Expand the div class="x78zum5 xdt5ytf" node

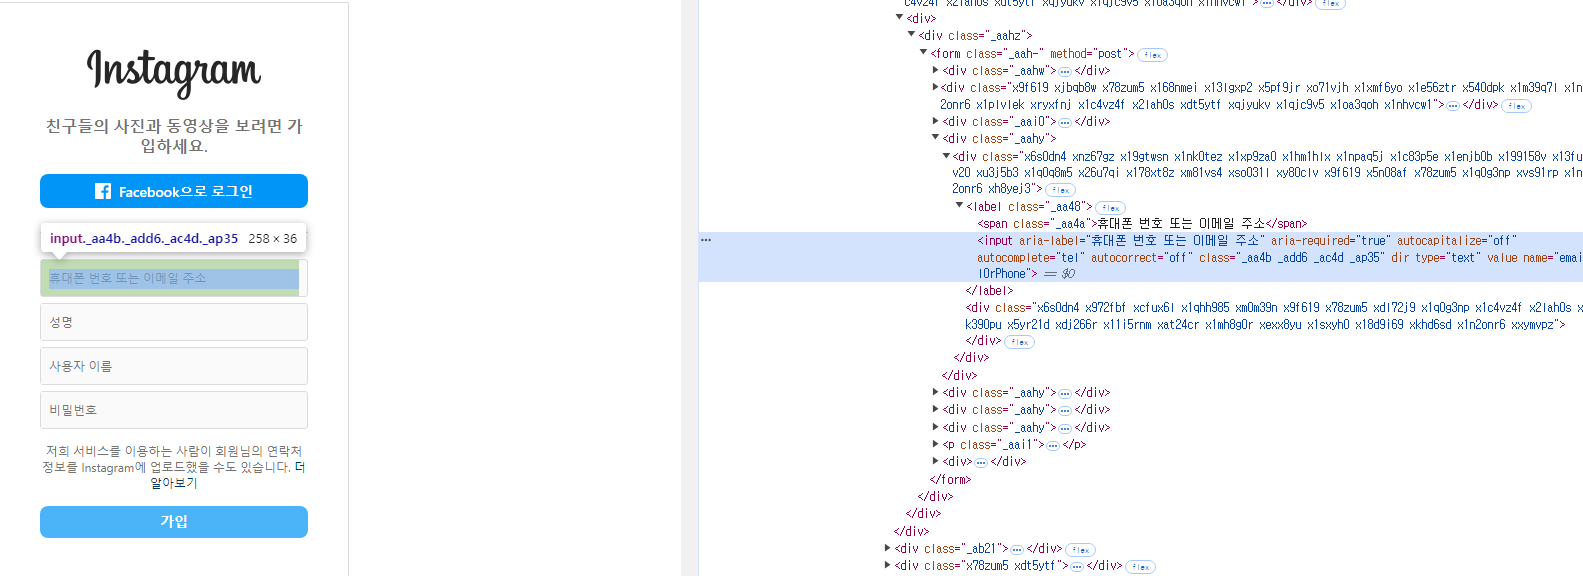coord(887,565)
